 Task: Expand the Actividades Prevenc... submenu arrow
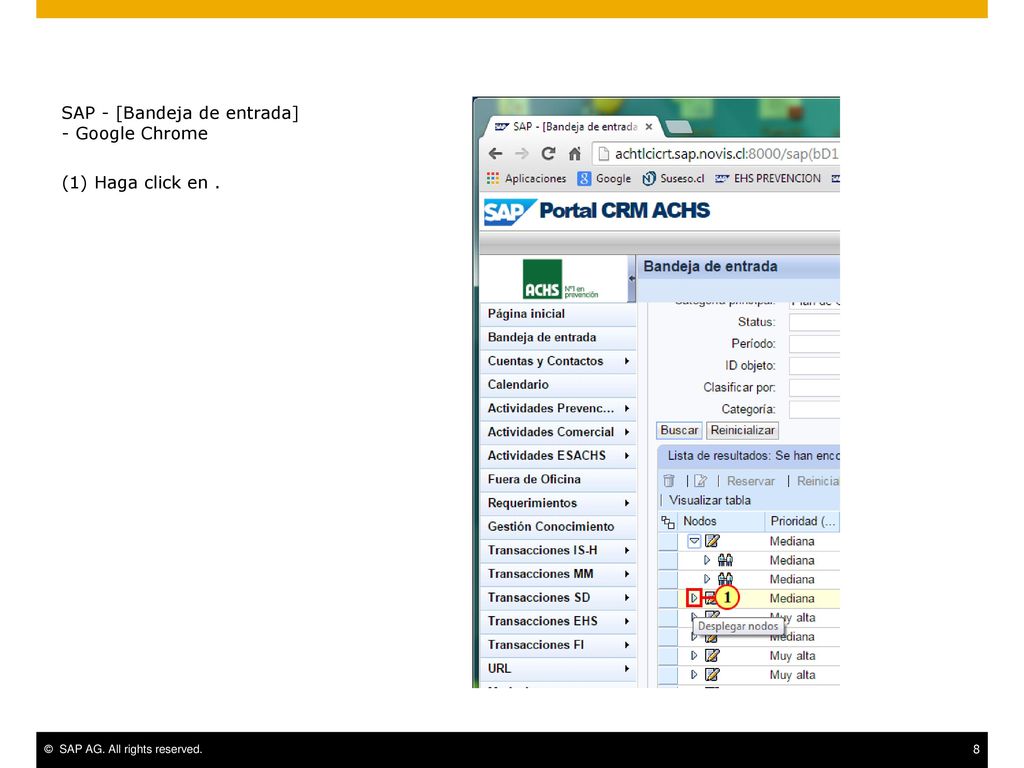(x=626, y=408)
